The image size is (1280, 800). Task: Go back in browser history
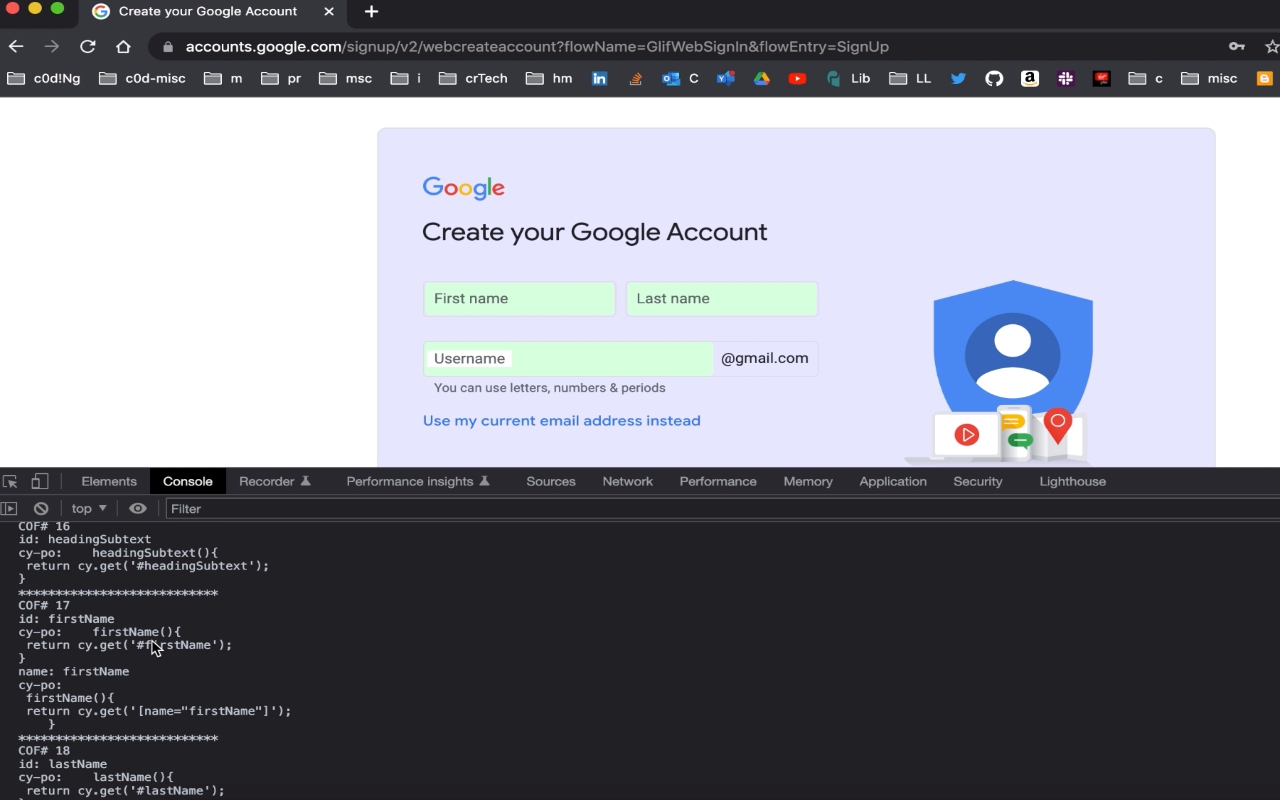point(16,46)
